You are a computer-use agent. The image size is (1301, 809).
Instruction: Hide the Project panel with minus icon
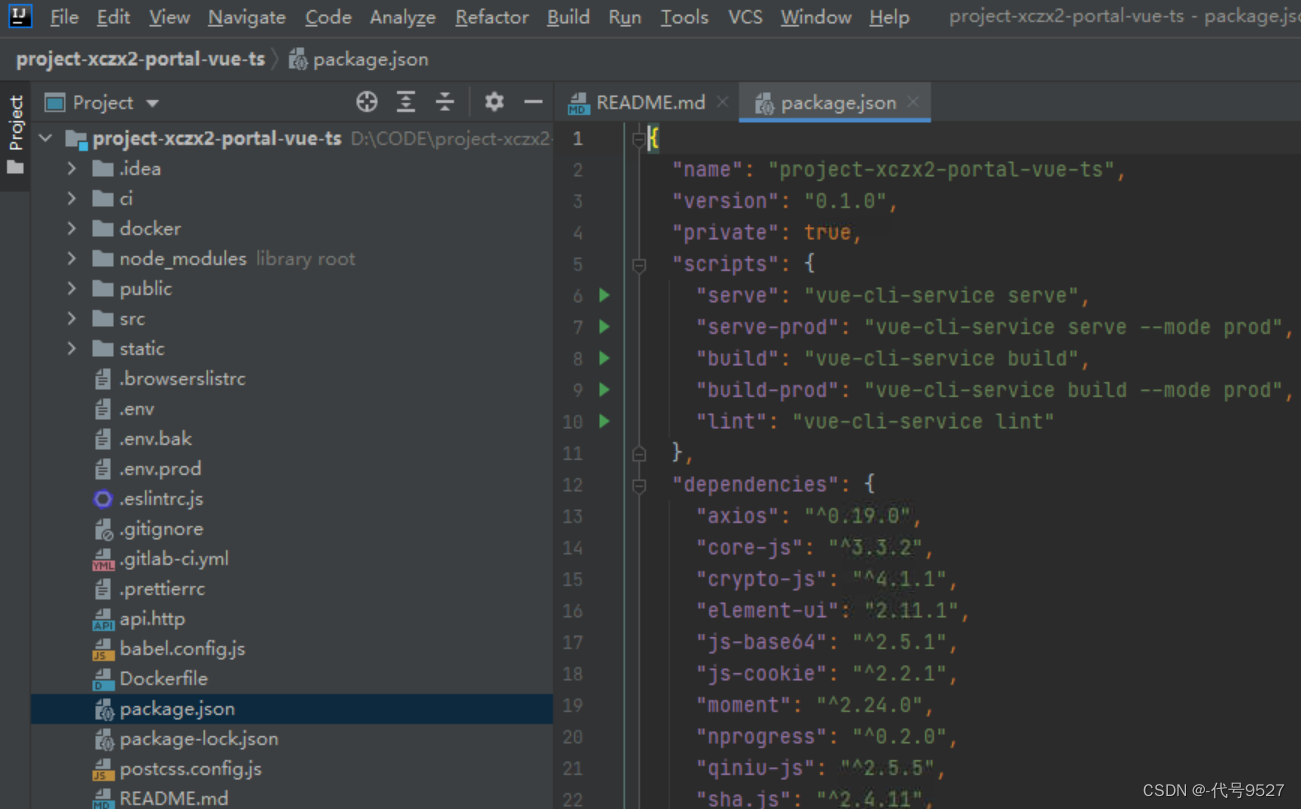coord(533,102)
